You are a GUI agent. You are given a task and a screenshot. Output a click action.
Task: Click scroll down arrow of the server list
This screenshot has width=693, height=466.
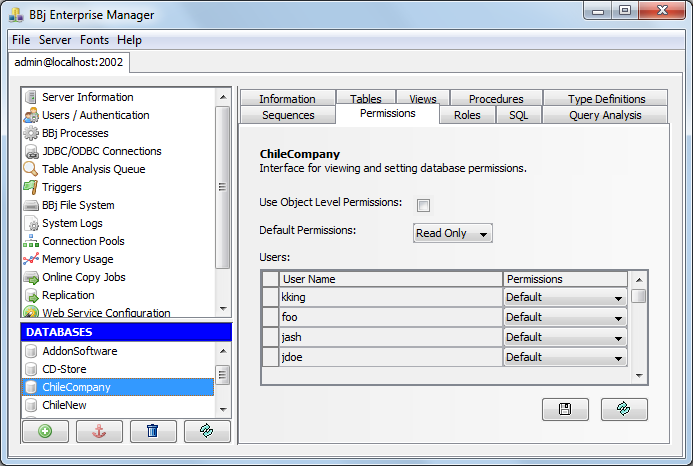(x=223, y=309)
